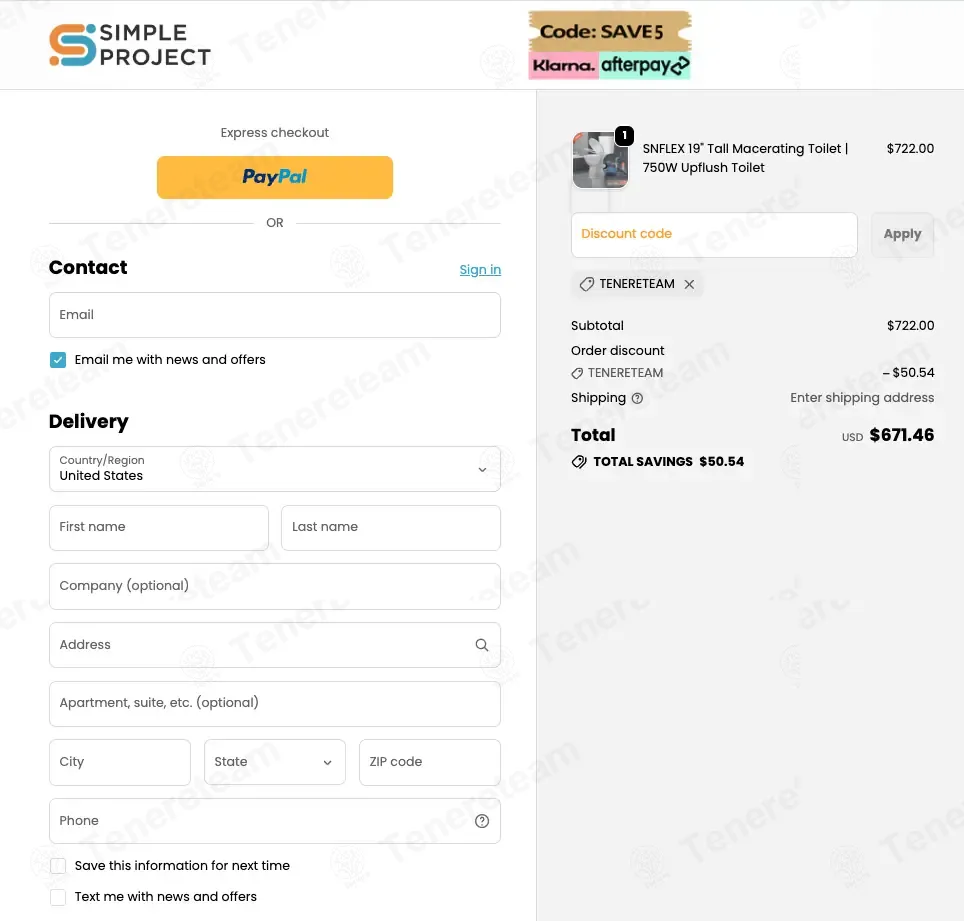Click the shipping info question mark icon
Screen dimensions: 964x921
[x=637, y=398]
